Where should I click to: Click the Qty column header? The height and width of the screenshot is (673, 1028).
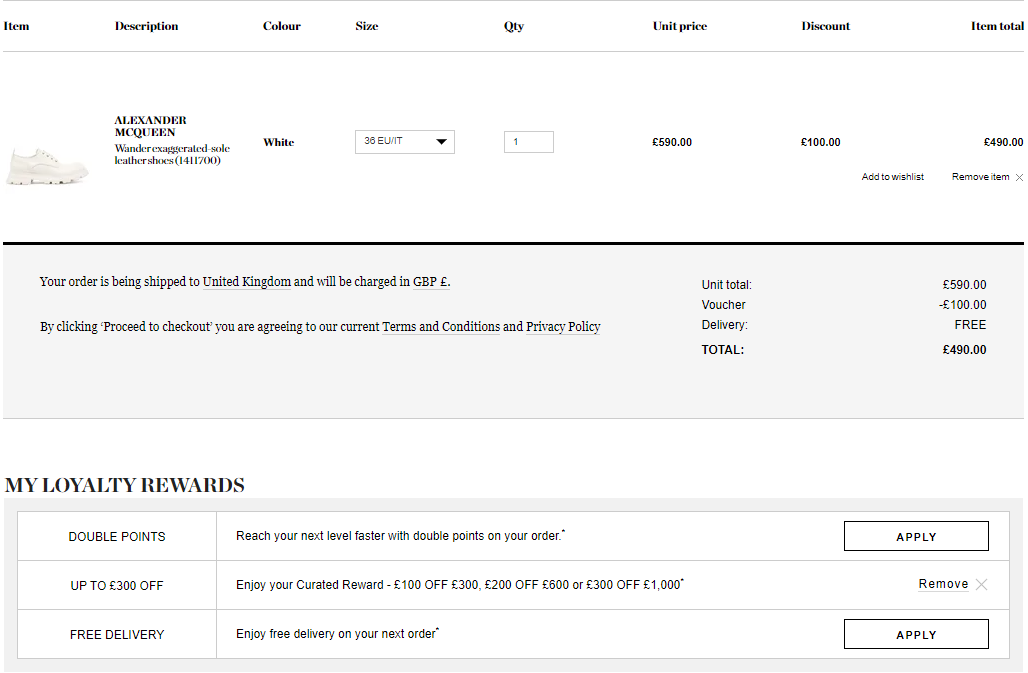(x=514, y=26)
